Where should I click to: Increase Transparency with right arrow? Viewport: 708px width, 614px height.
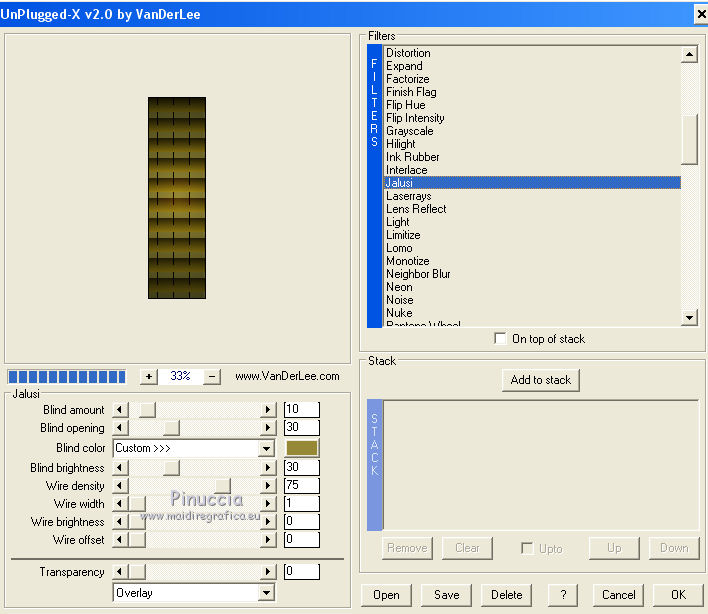tap(268, 572)
